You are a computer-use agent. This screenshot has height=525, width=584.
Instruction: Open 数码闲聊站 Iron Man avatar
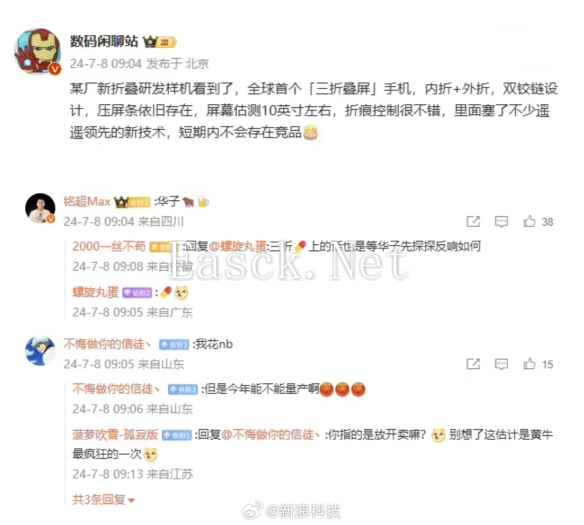38,51
